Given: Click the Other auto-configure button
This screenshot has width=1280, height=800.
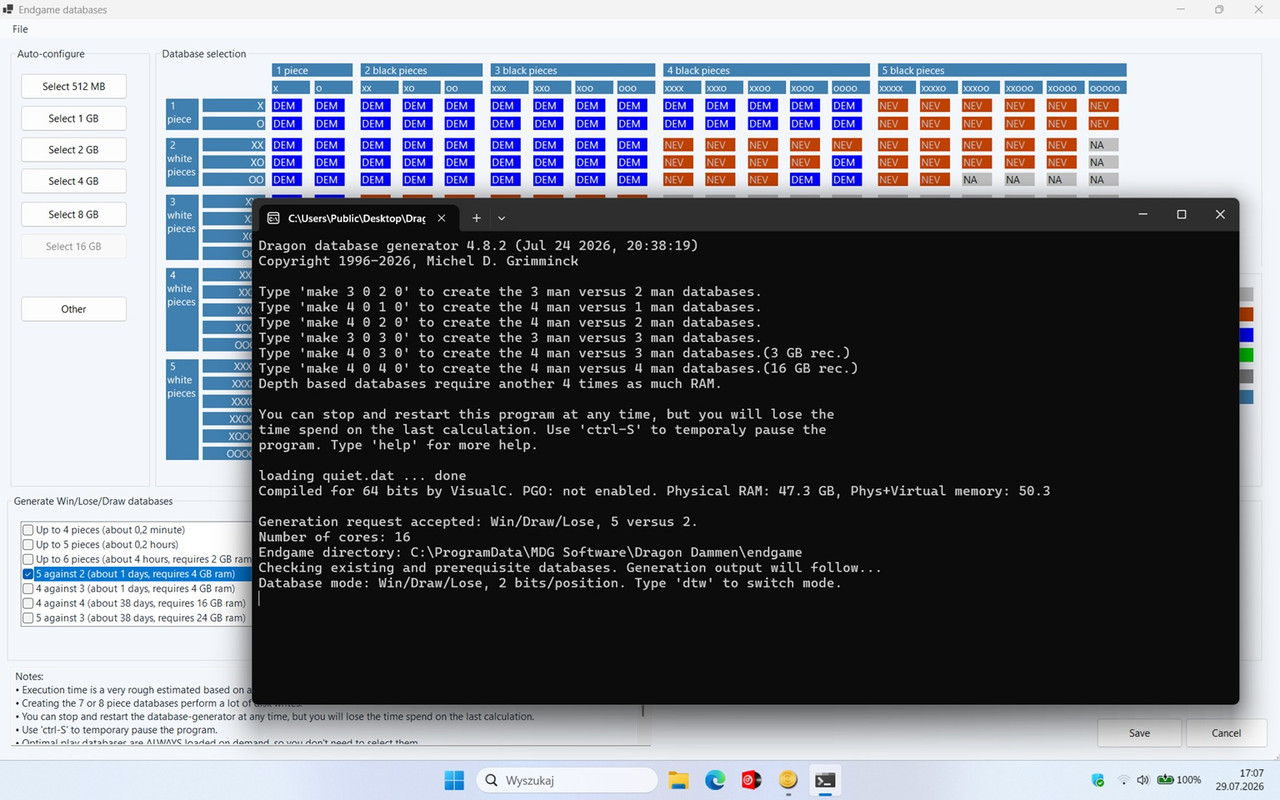Looking at the screenshot, I should pyautogui.click(x=74, y=309).
